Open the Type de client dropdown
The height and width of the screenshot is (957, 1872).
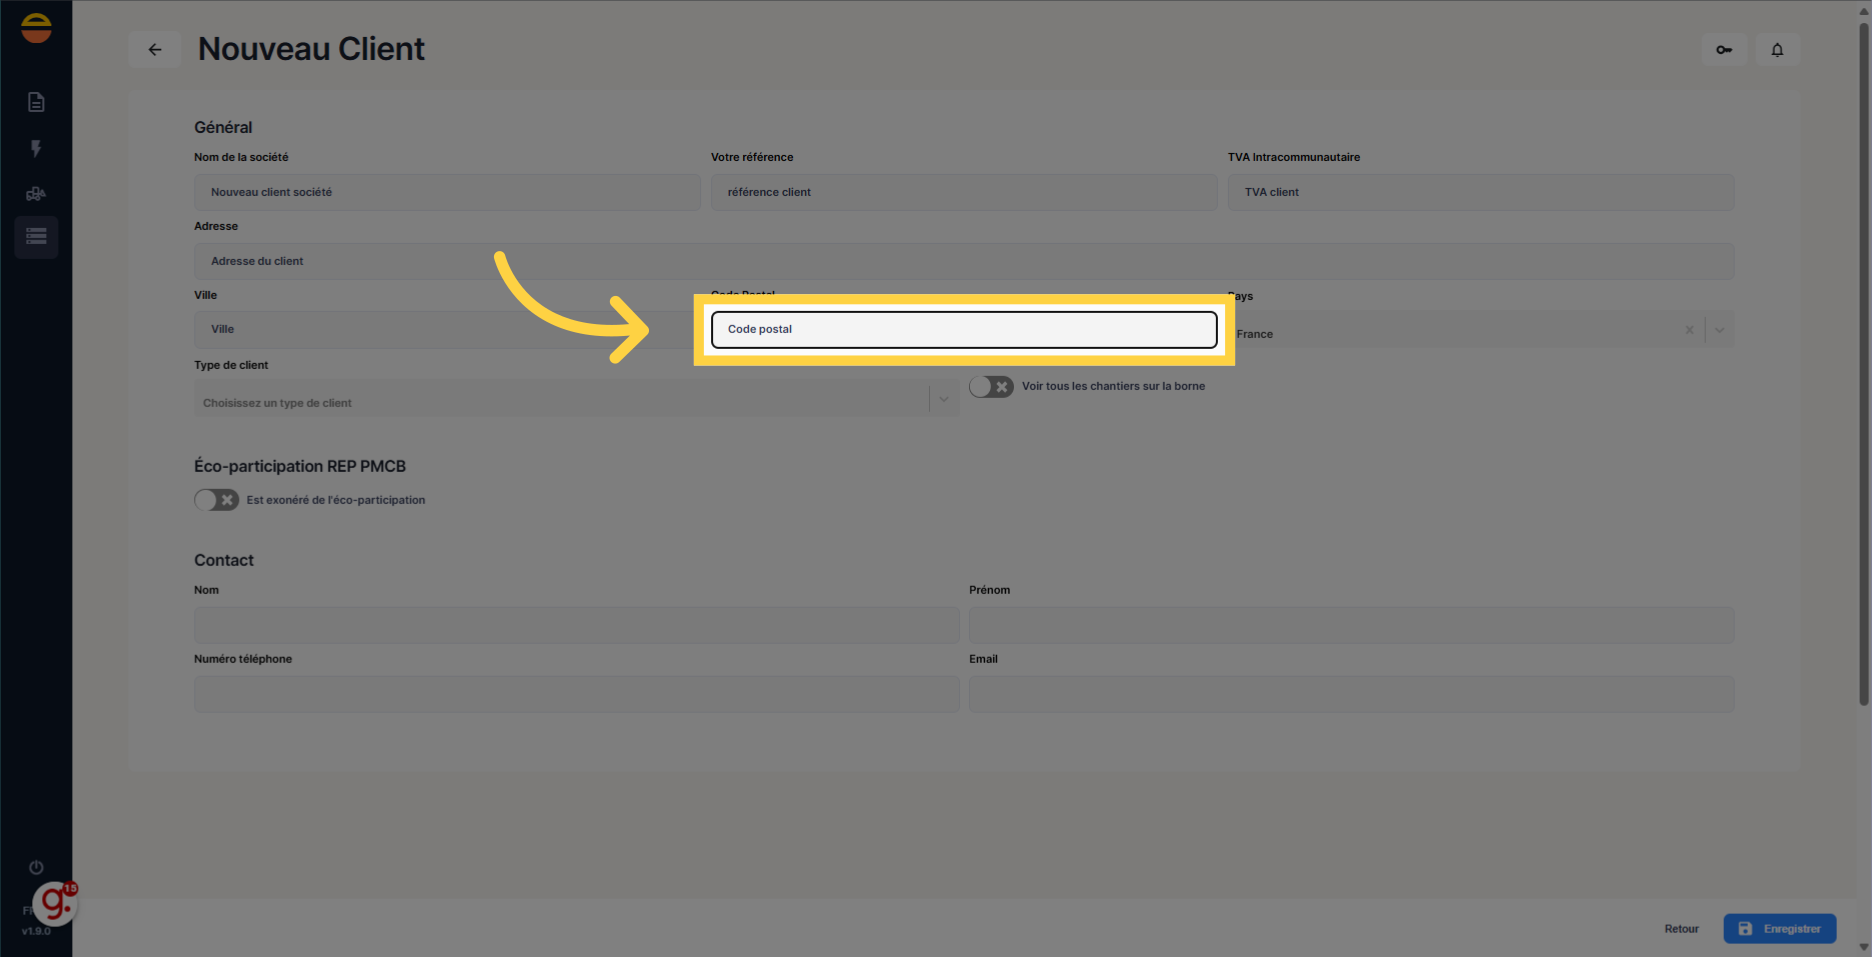(x=577, y=399)
